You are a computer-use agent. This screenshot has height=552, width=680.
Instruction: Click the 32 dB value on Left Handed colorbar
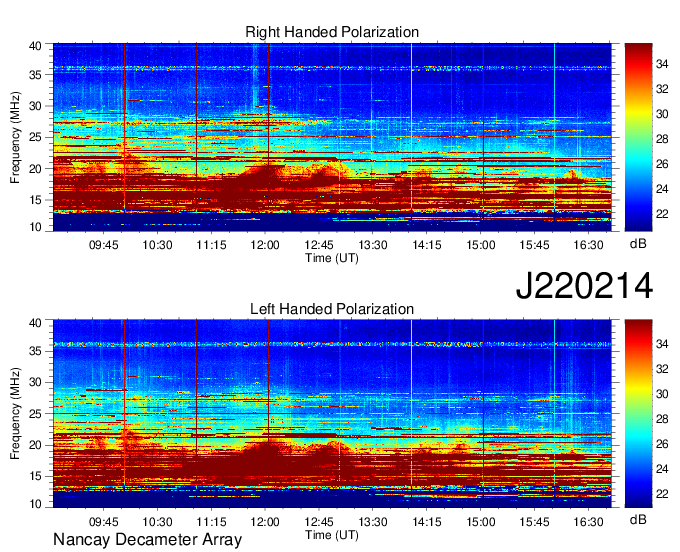(x=662, y=369)
